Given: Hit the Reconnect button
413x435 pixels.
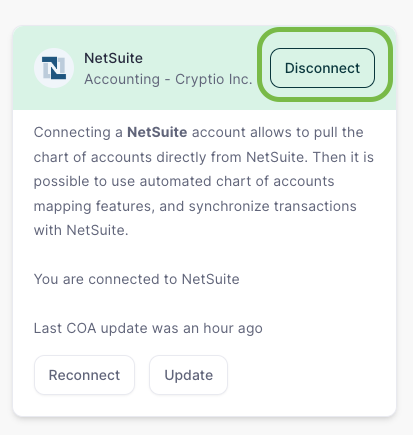Looking at the screenshot, I should [84, 375].
